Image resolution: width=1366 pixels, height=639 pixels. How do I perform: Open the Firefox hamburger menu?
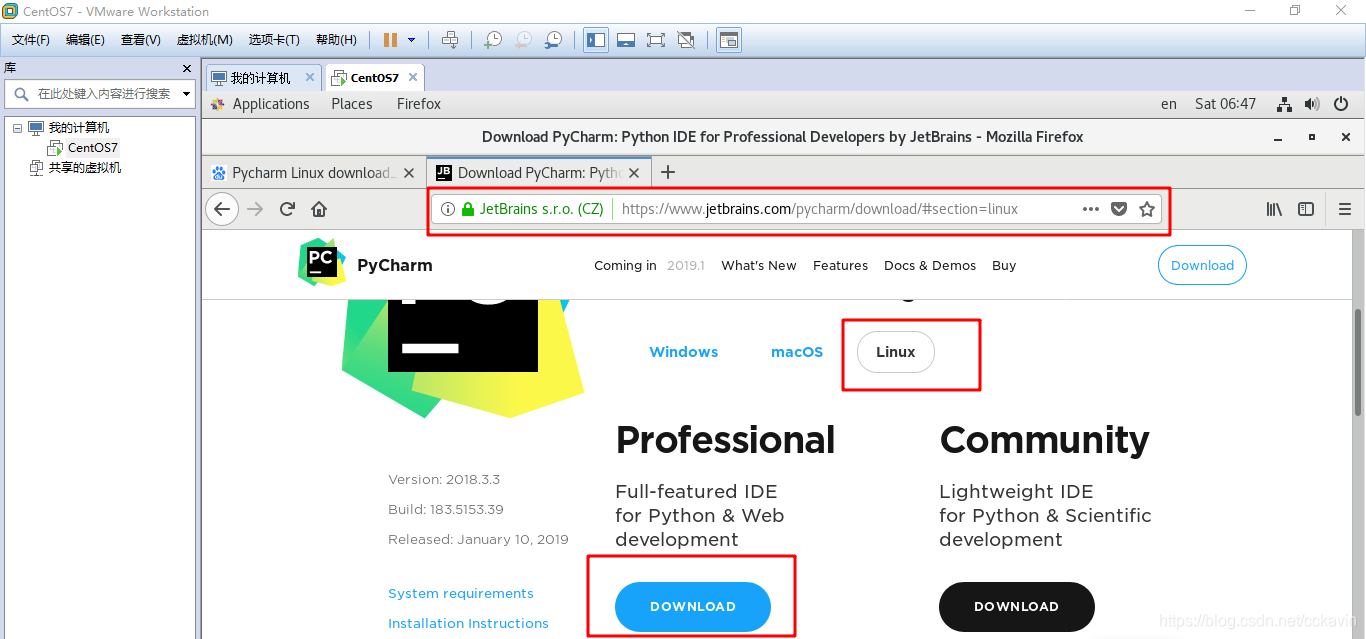[x=1345, y=209]
